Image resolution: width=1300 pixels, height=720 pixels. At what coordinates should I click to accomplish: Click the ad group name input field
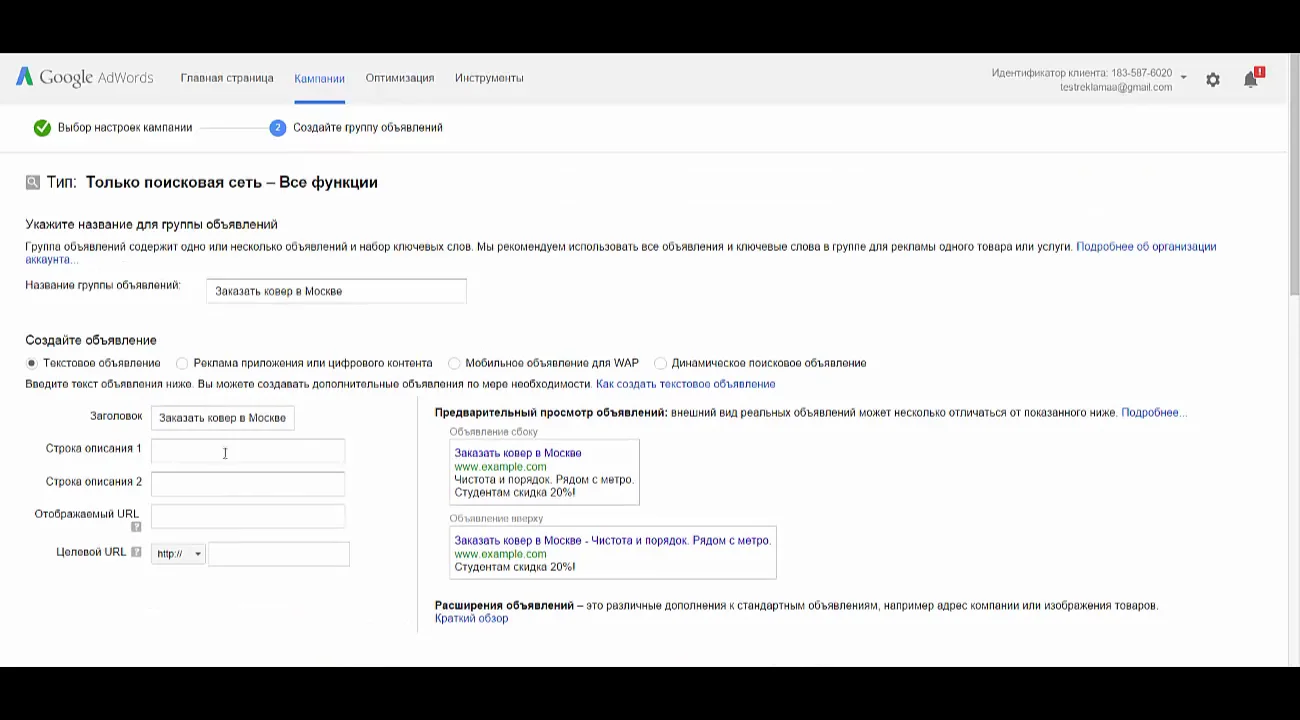click(336, 291)
